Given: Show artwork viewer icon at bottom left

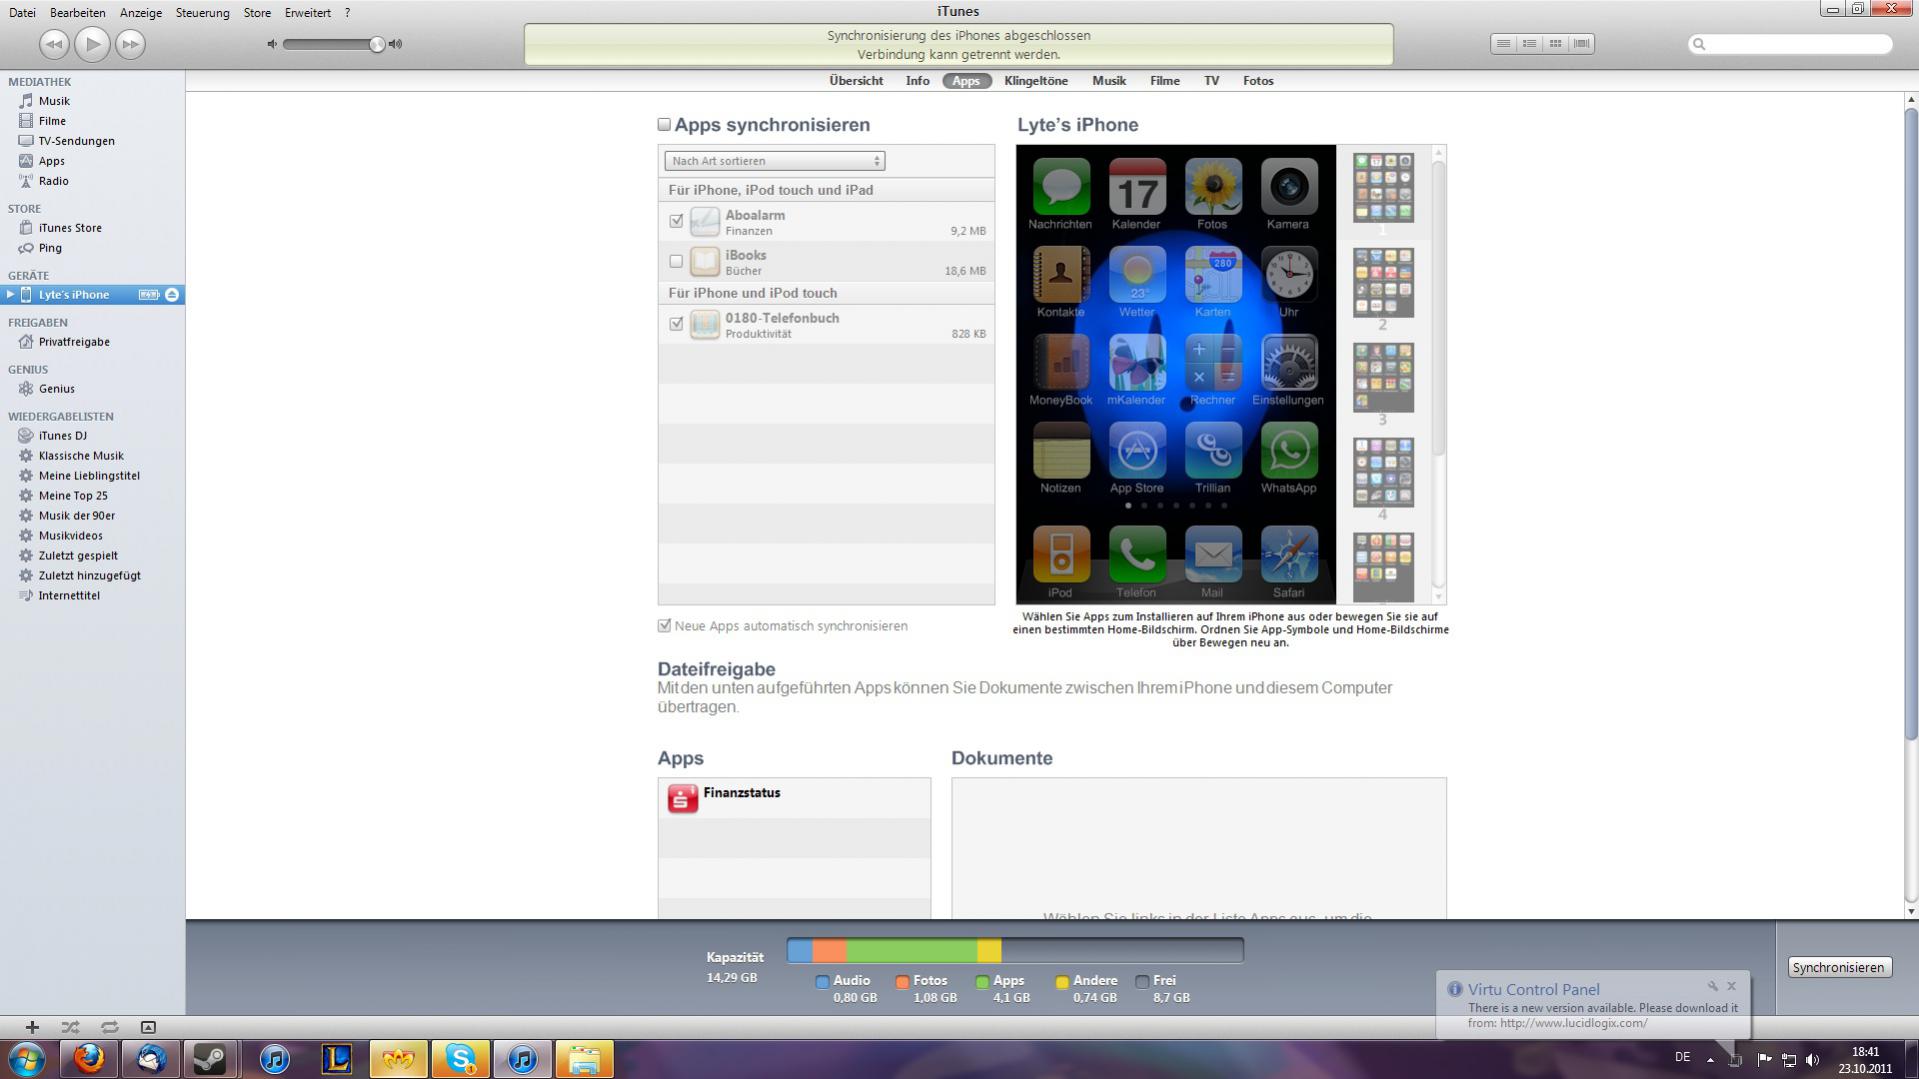Looking at the screenshot, I should [x=148, y=1027].
